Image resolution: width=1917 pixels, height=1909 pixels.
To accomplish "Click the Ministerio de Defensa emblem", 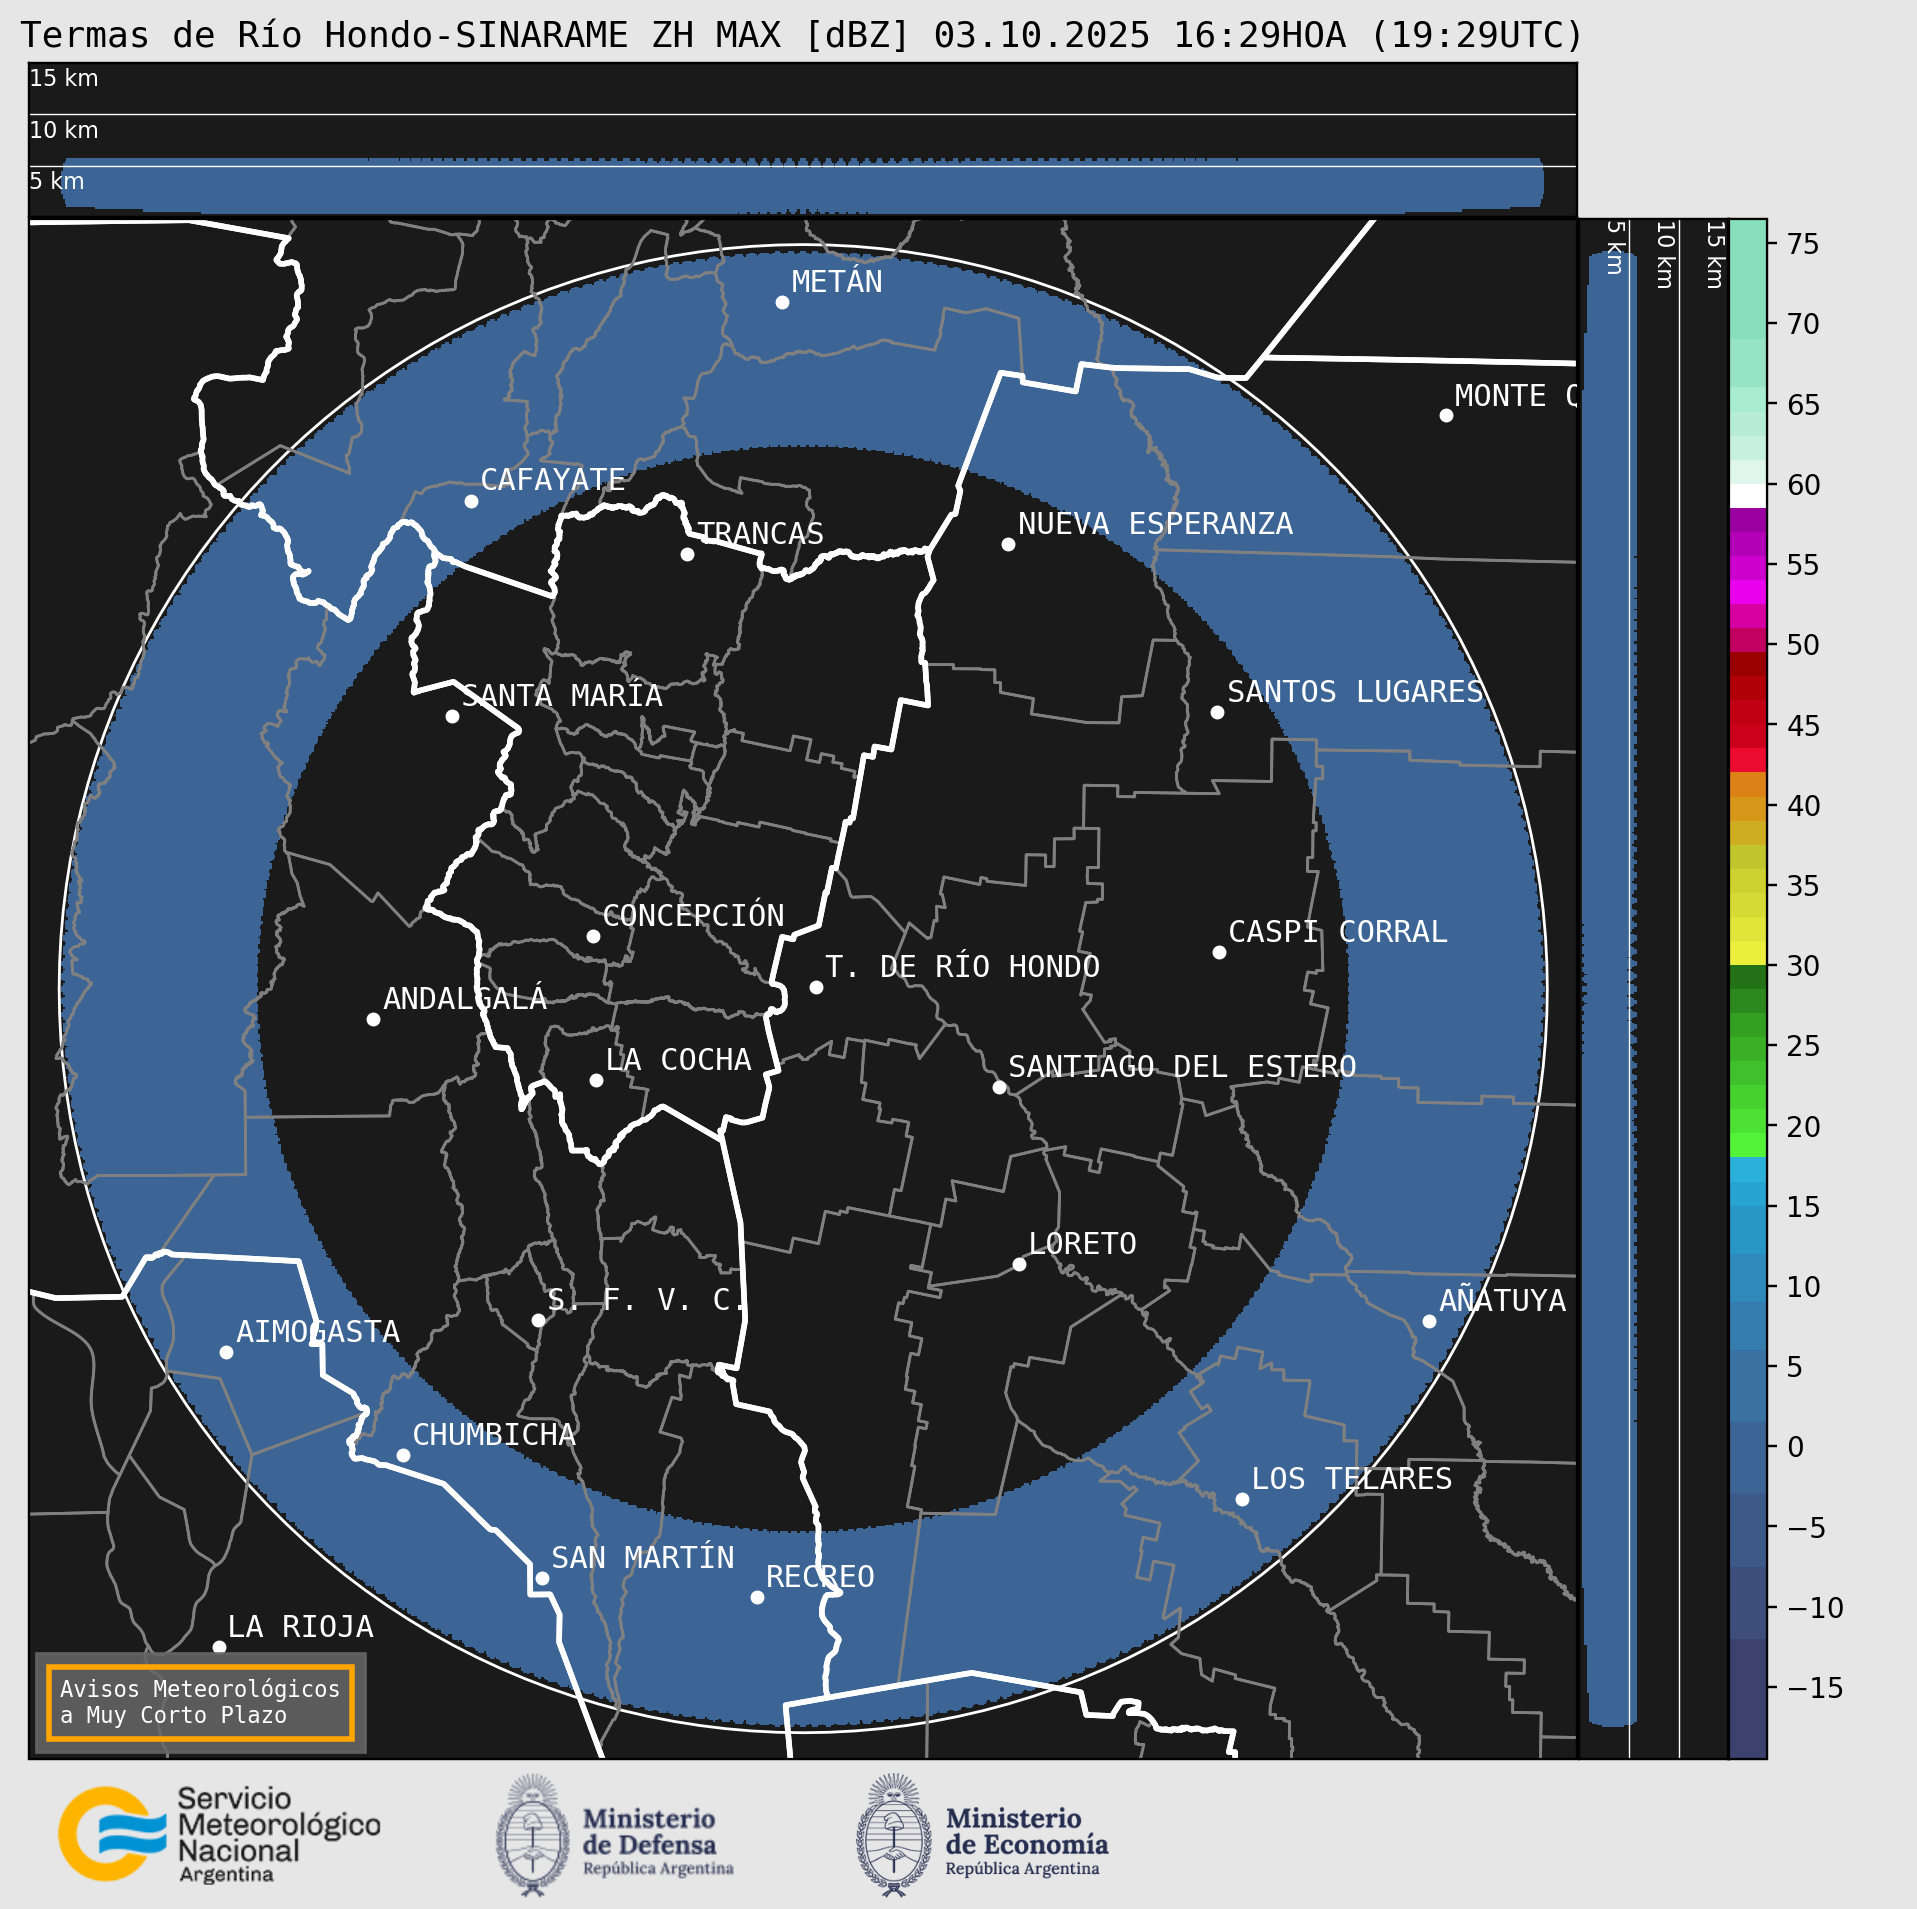I will [532, 1835].
